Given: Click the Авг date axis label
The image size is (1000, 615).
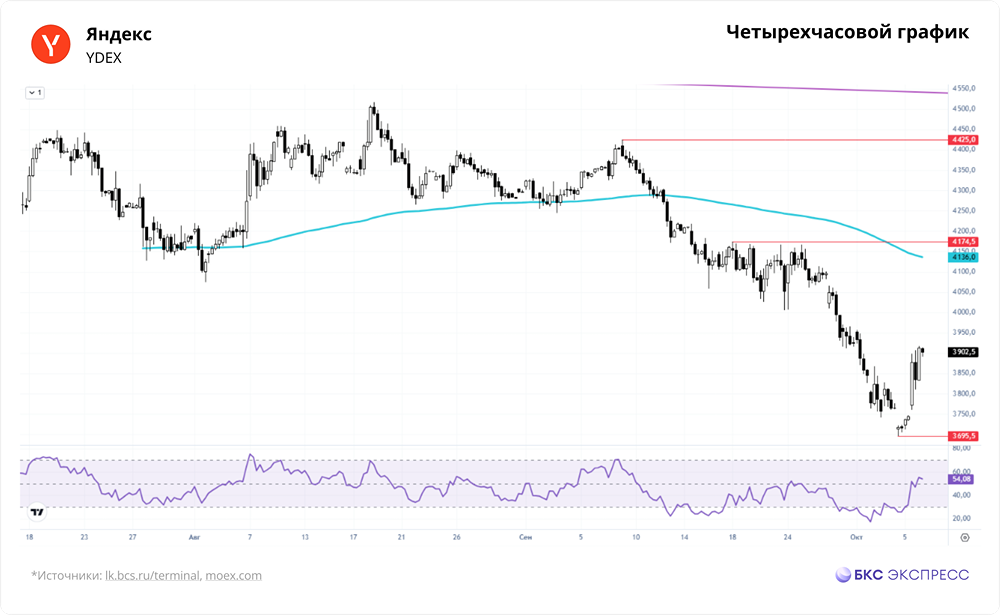Looking at the screenshot, I should [x=195, y=537].
